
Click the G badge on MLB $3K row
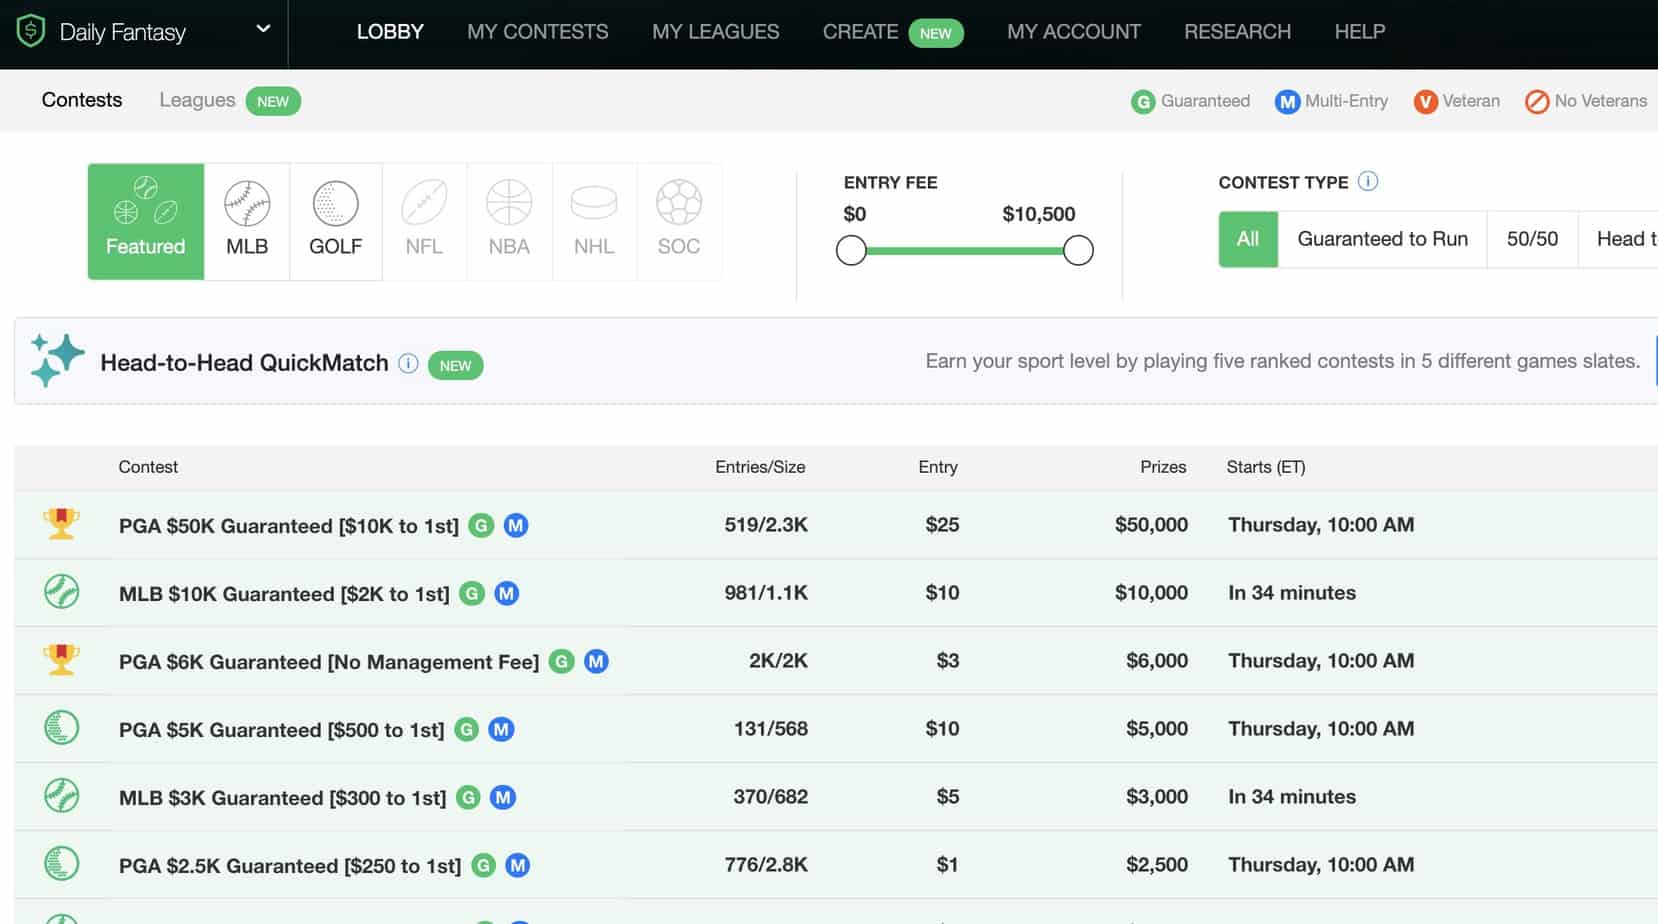(468, 797)
